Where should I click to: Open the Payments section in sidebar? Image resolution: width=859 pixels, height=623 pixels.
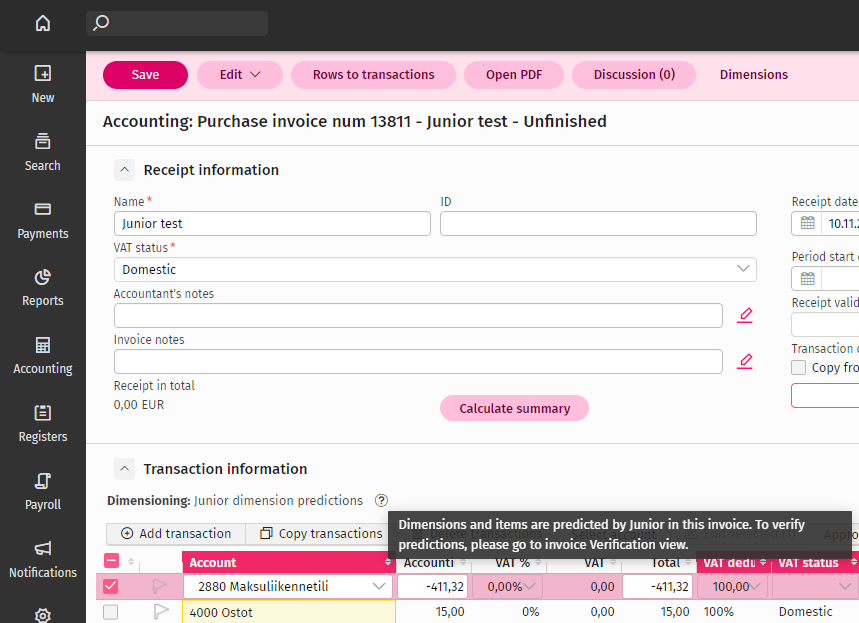click(42, 220)
